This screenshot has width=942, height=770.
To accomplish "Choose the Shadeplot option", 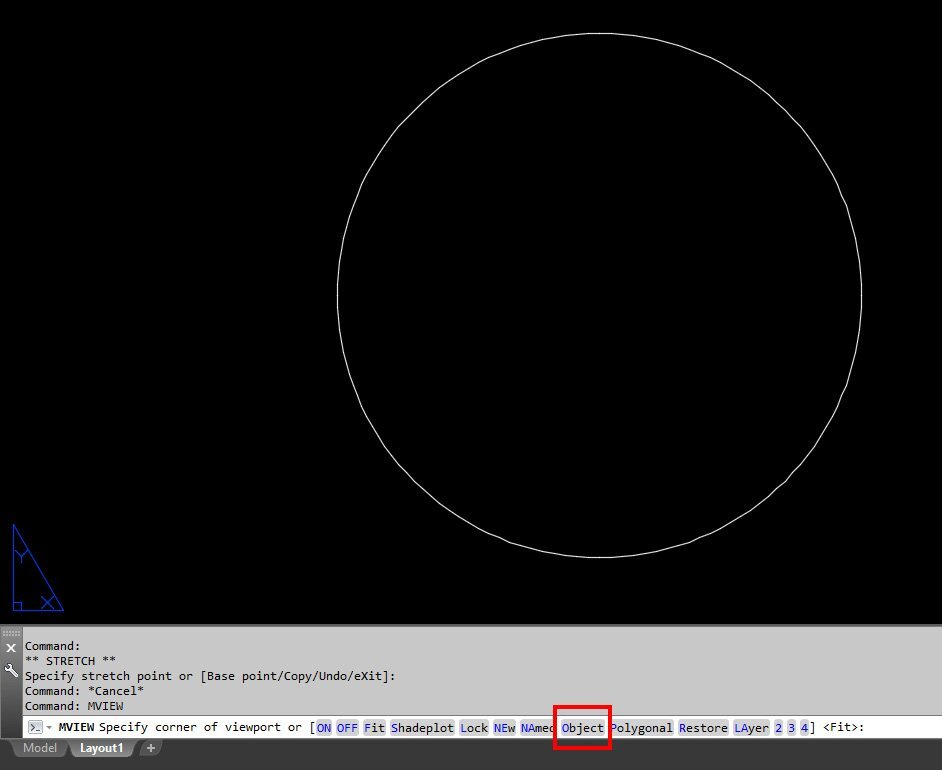I will [x=422, y=728].
